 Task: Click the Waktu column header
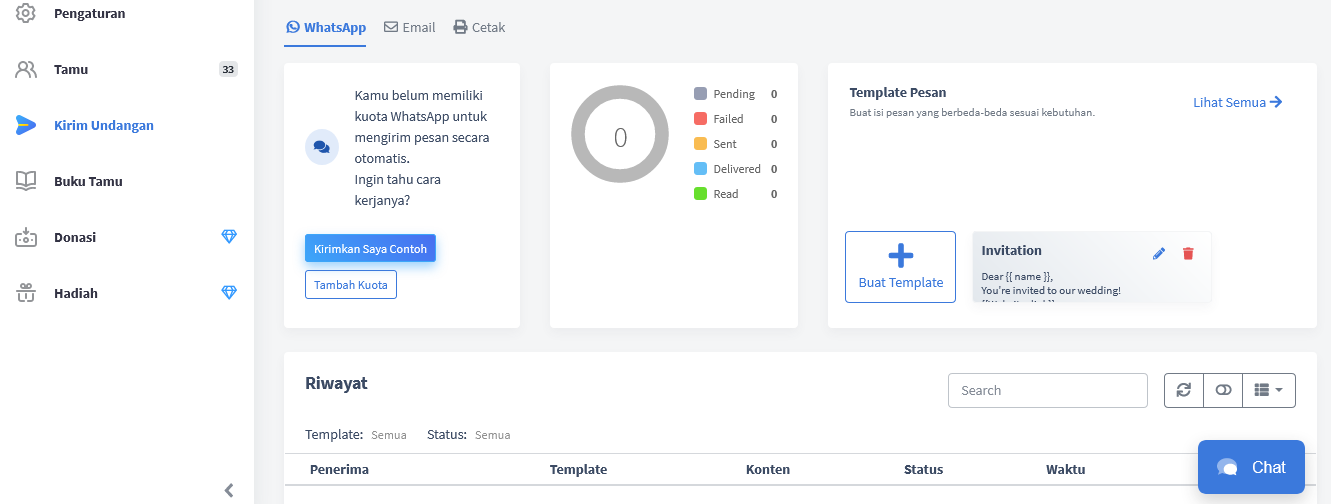tap(1065, 469)
